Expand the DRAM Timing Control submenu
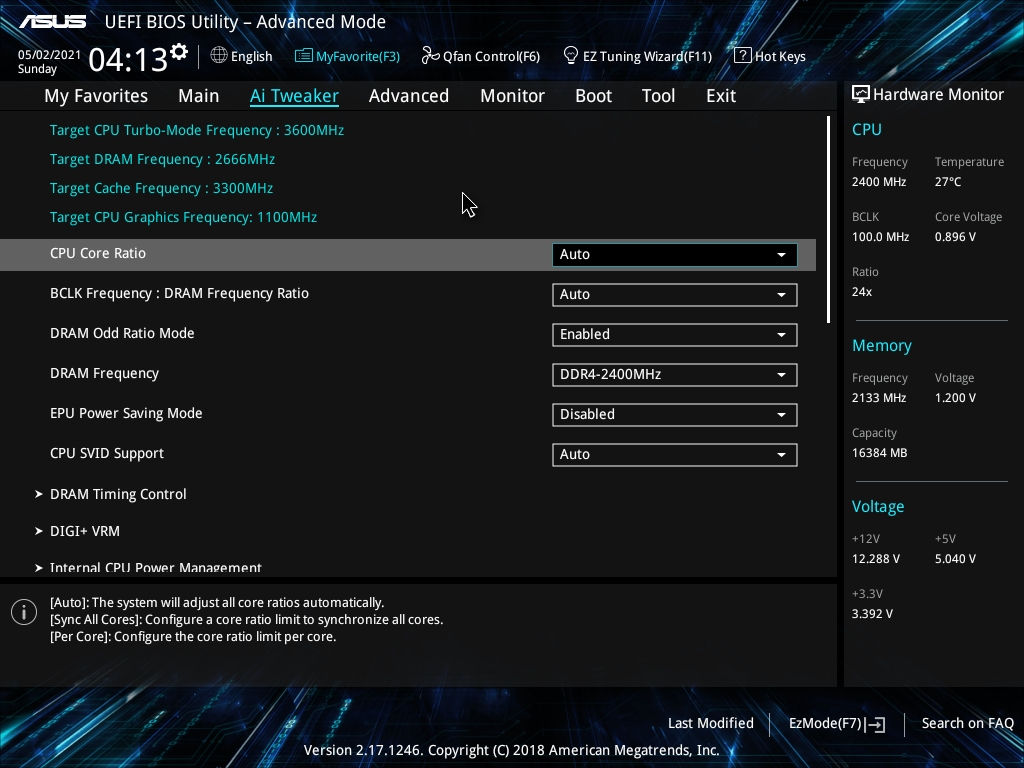 pyautogui.click(x=118, y=494)
